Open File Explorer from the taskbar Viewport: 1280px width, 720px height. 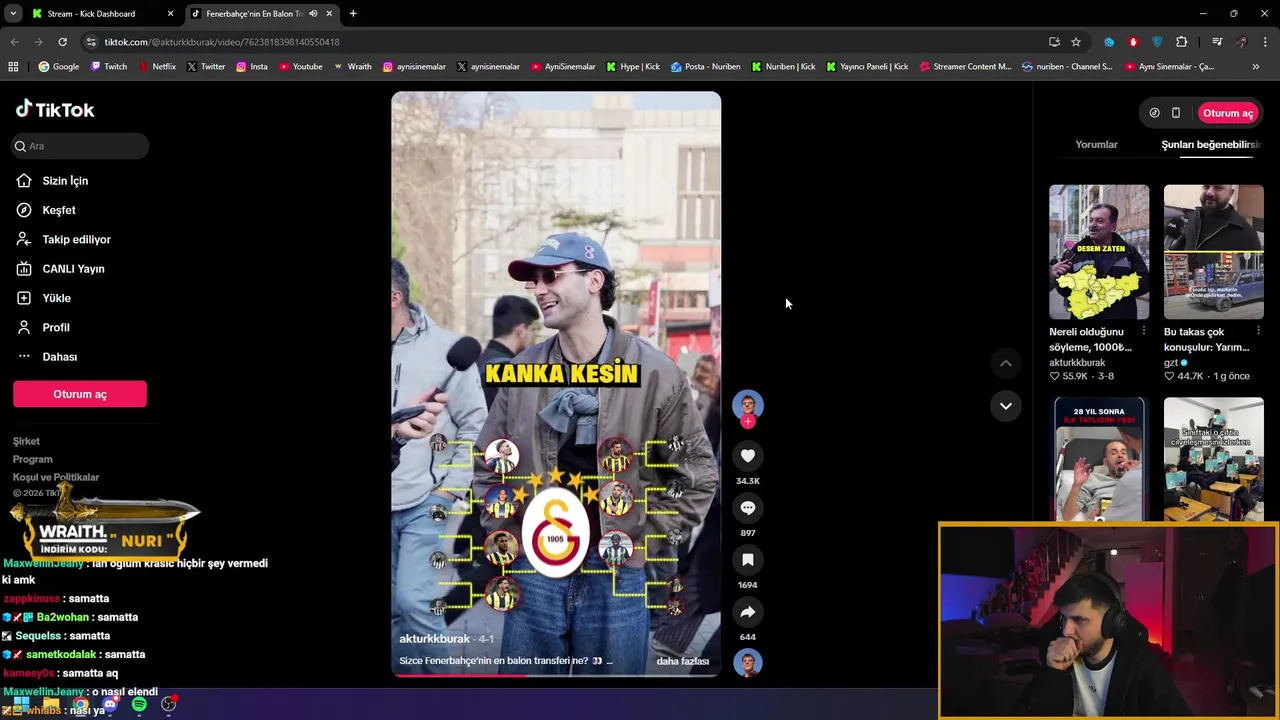point(51,705)
